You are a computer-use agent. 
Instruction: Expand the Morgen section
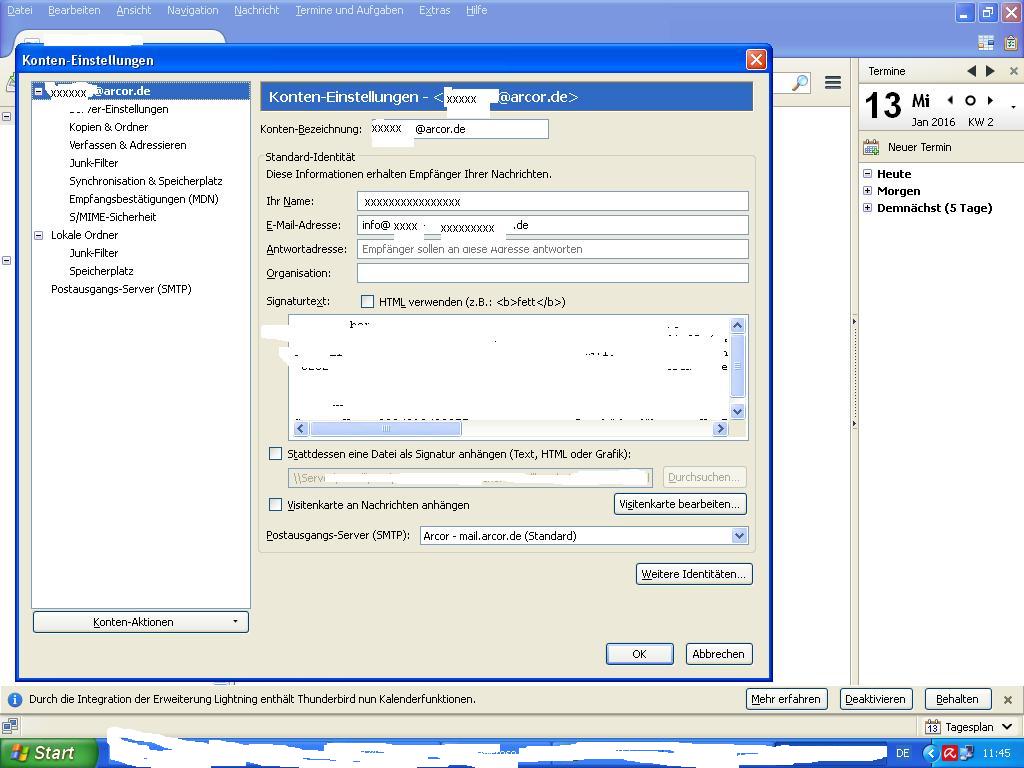point(867,191)
